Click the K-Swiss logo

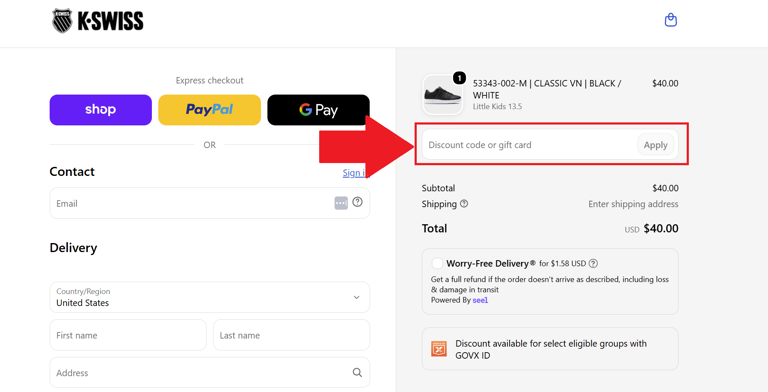coord(98,21)
